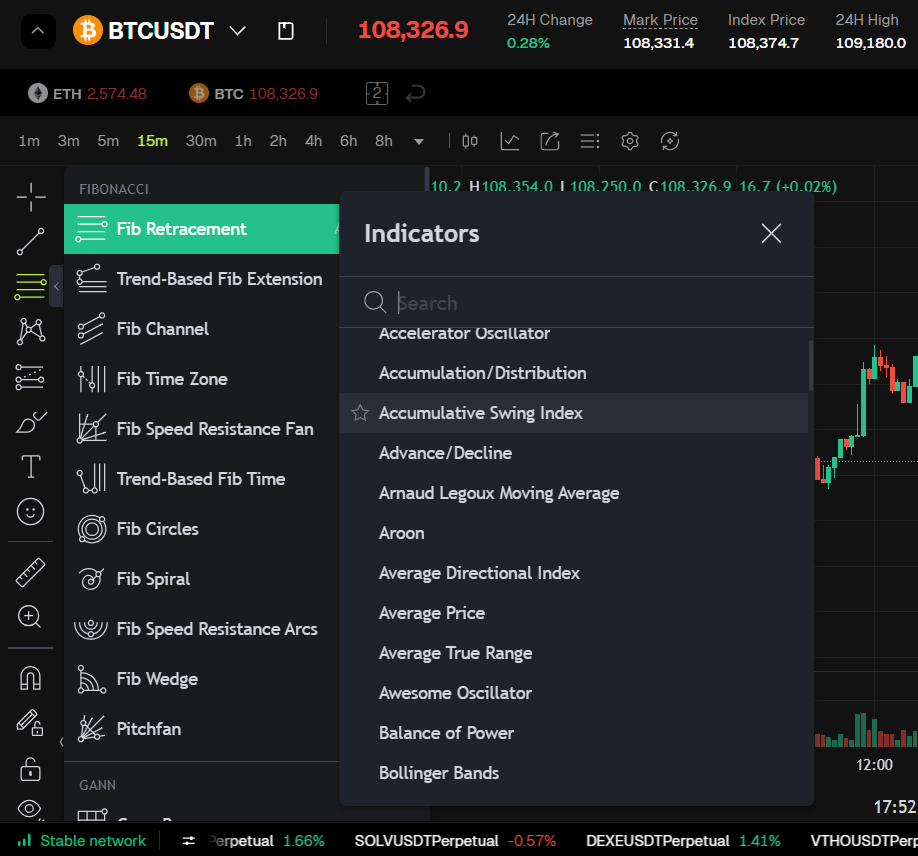Choose Pitchfan tool
Screen dimensions: 918x856
pyautogui.click(x=201, y=729)
